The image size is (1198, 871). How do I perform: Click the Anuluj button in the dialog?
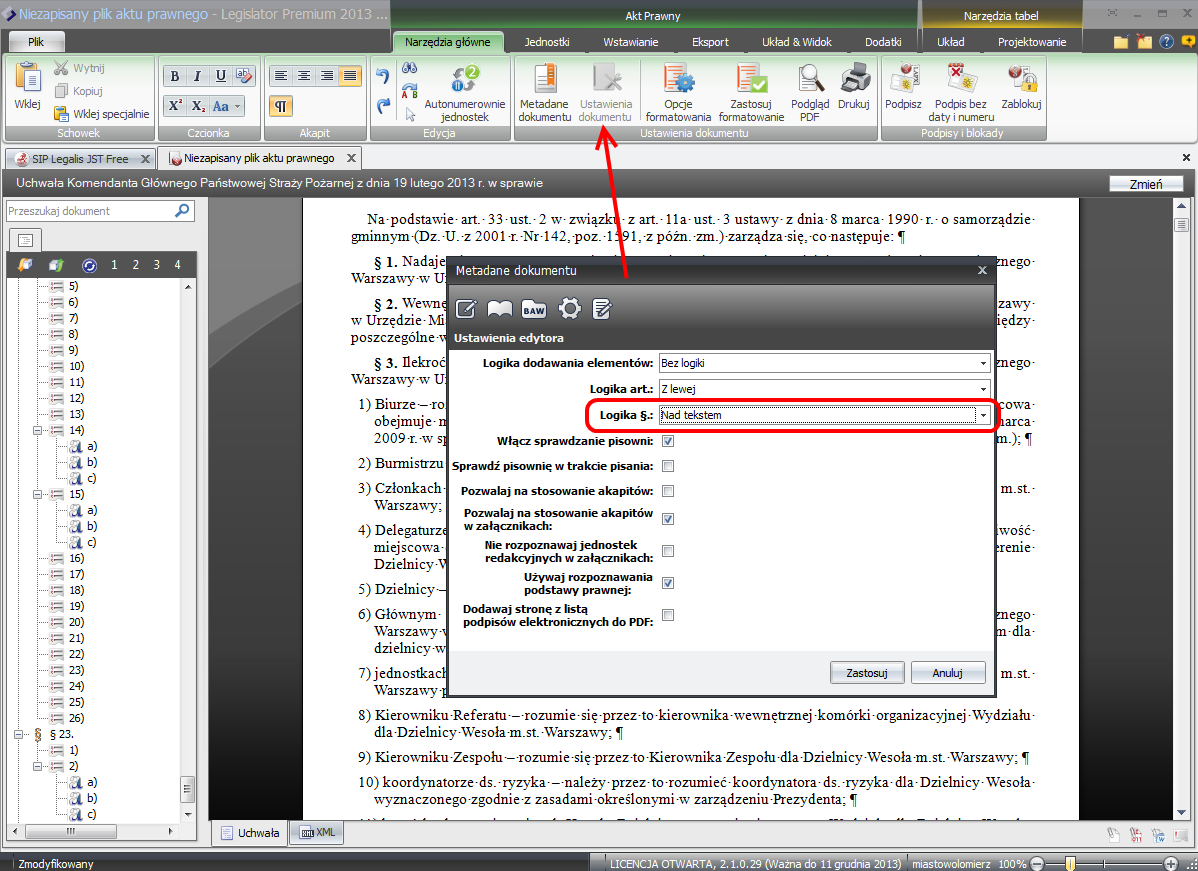[x=947, y=673]
